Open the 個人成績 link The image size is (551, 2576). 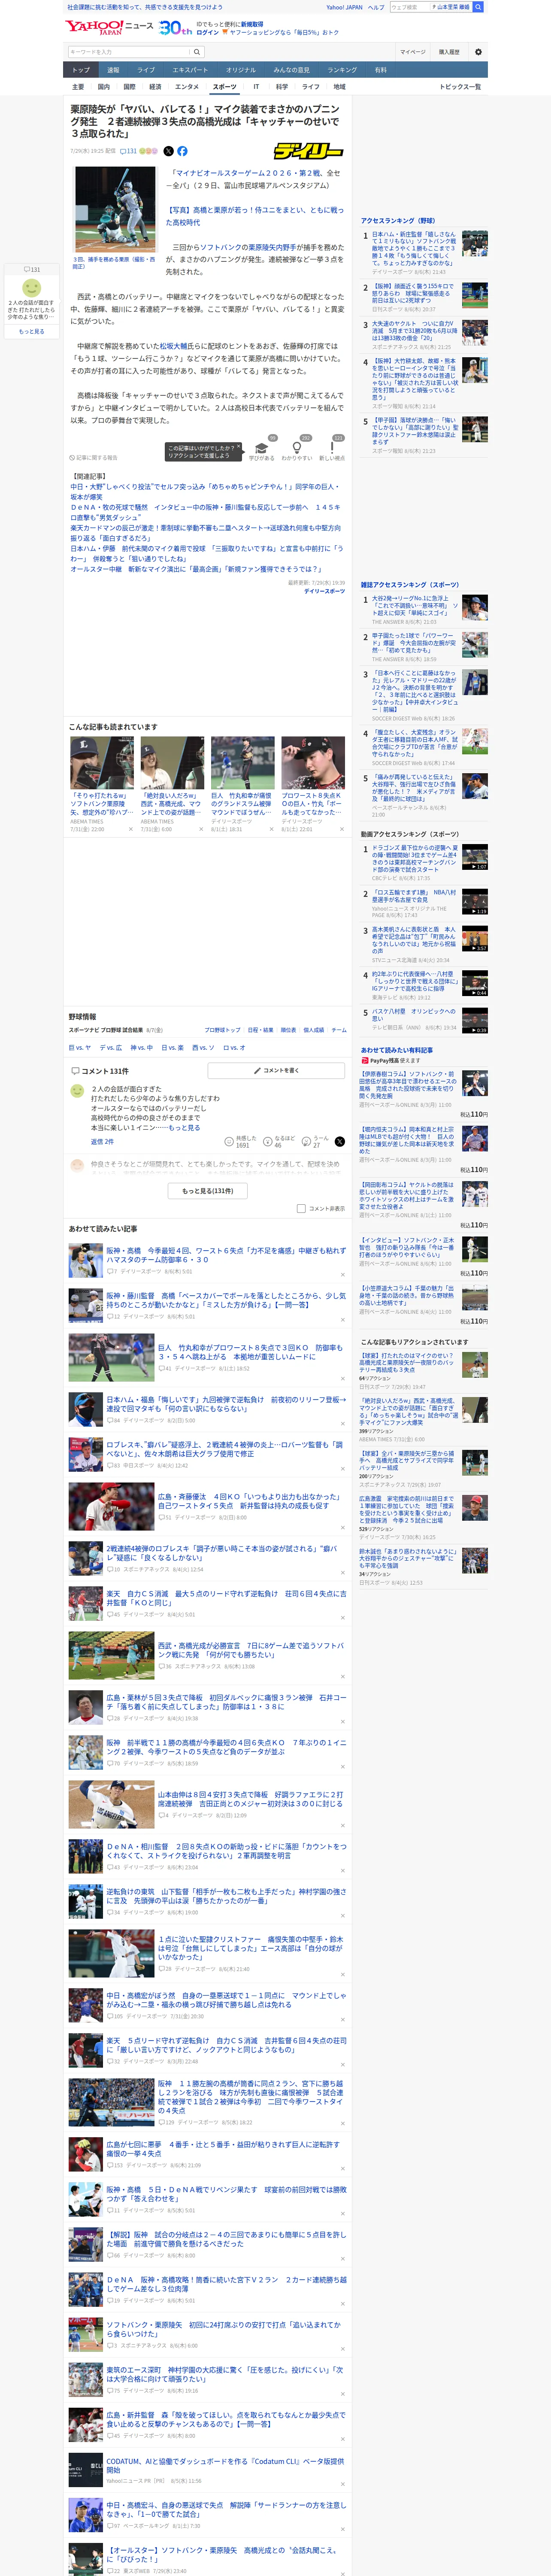pos(314,1030)
